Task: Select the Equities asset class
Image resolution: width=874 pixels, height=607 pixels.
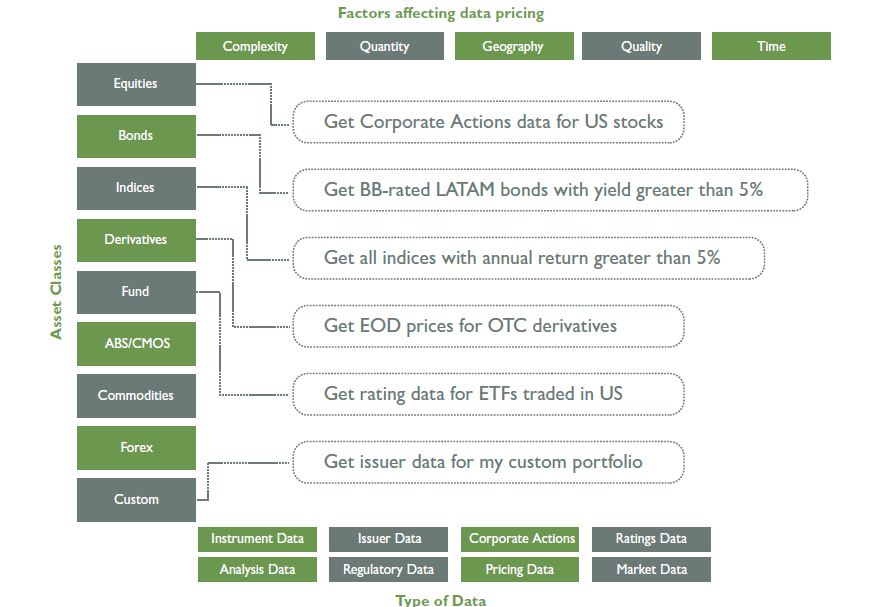Action: (x=136, y=84)
